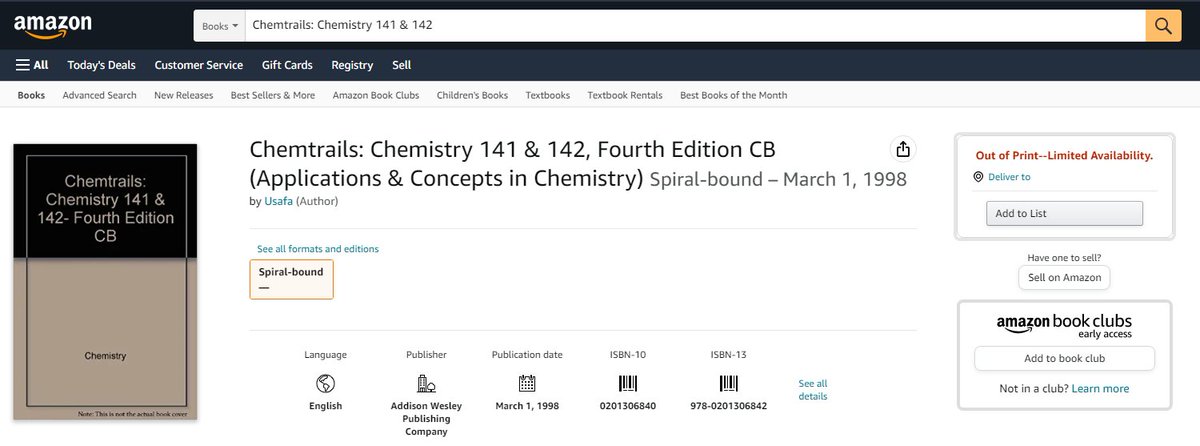Open See all formats and editions link

(x=318, y=249)
